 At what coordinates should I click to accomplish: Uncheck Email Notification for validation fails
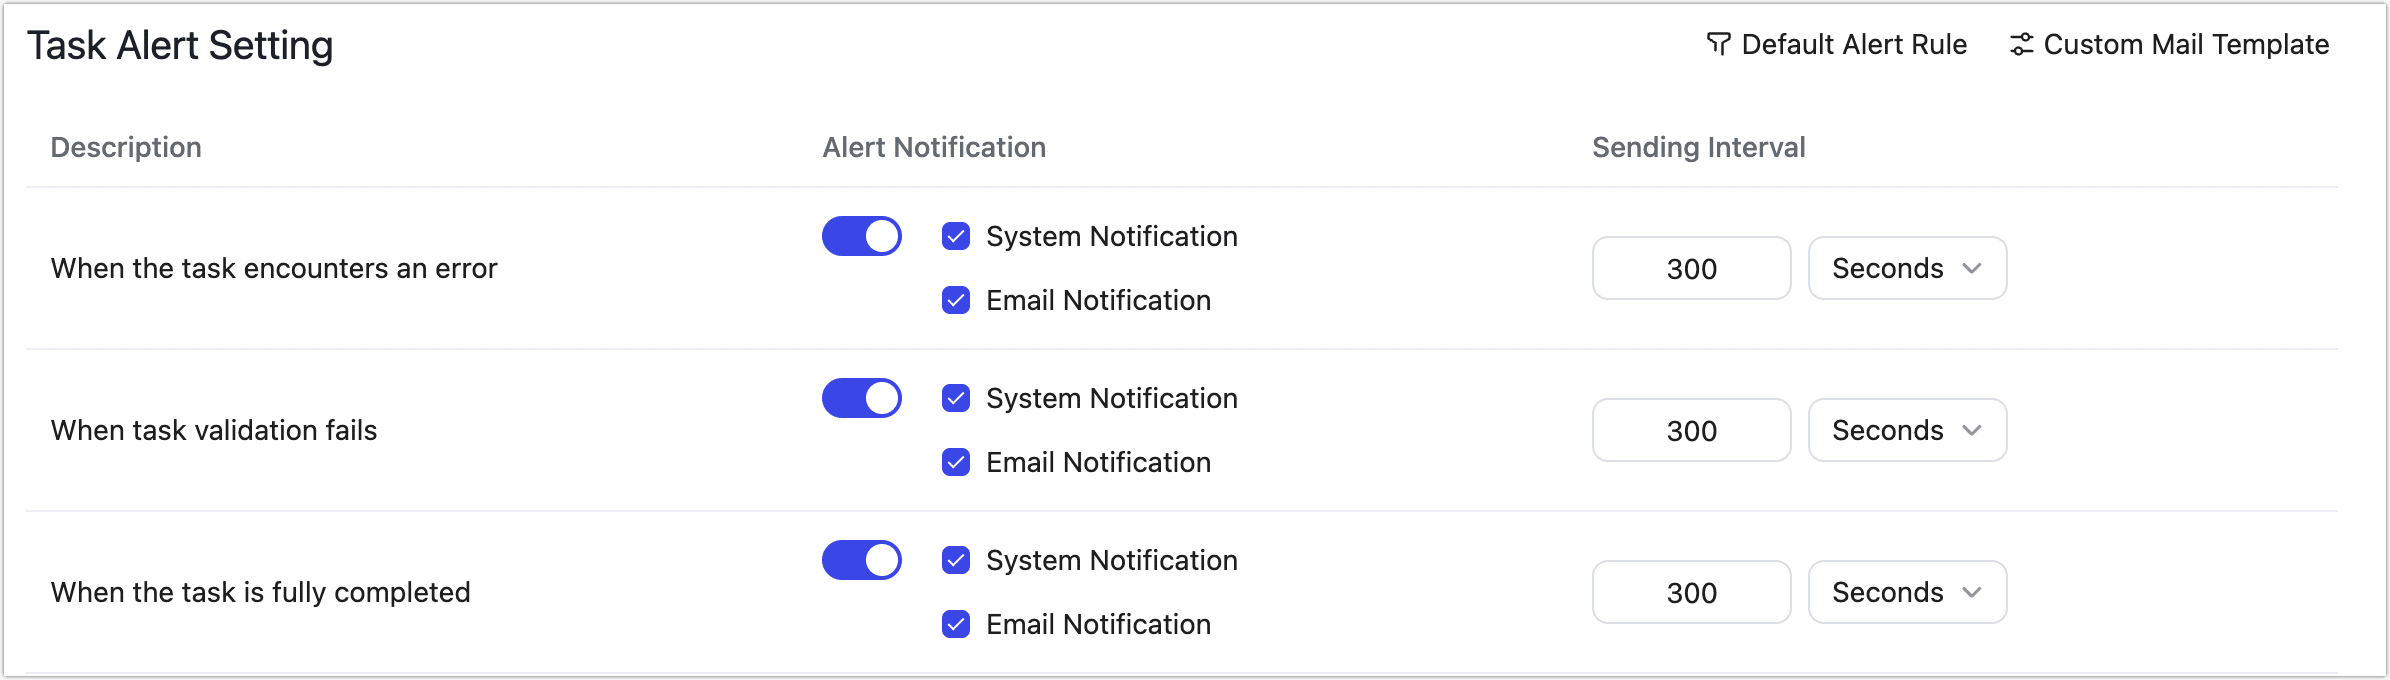[x=956, y=463]
